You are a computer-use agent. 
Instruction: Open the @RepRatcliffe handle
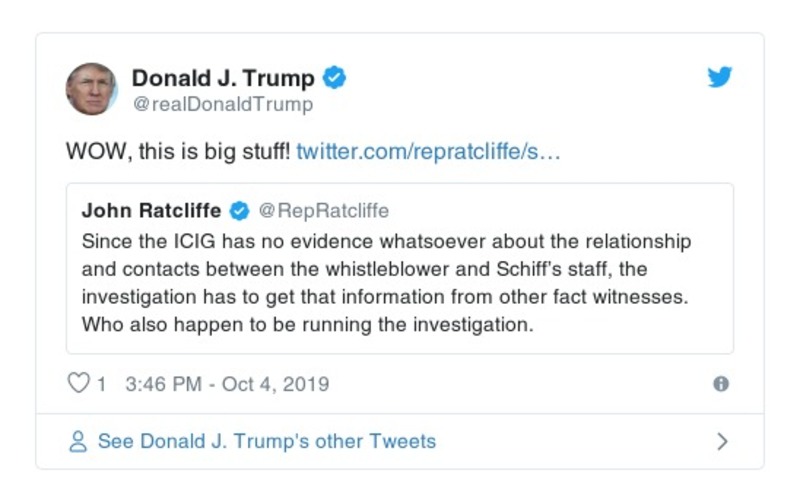click(324, 211)
